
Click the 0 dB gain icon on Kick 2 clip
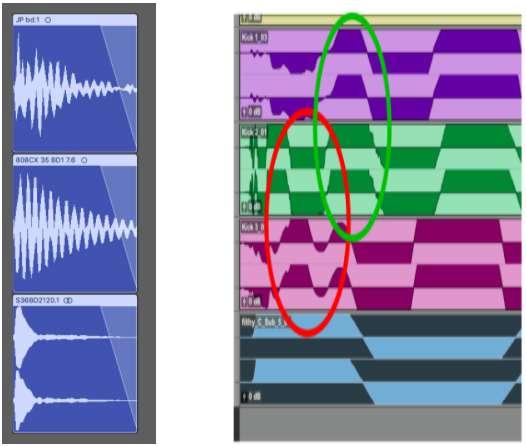pos(251,207)
